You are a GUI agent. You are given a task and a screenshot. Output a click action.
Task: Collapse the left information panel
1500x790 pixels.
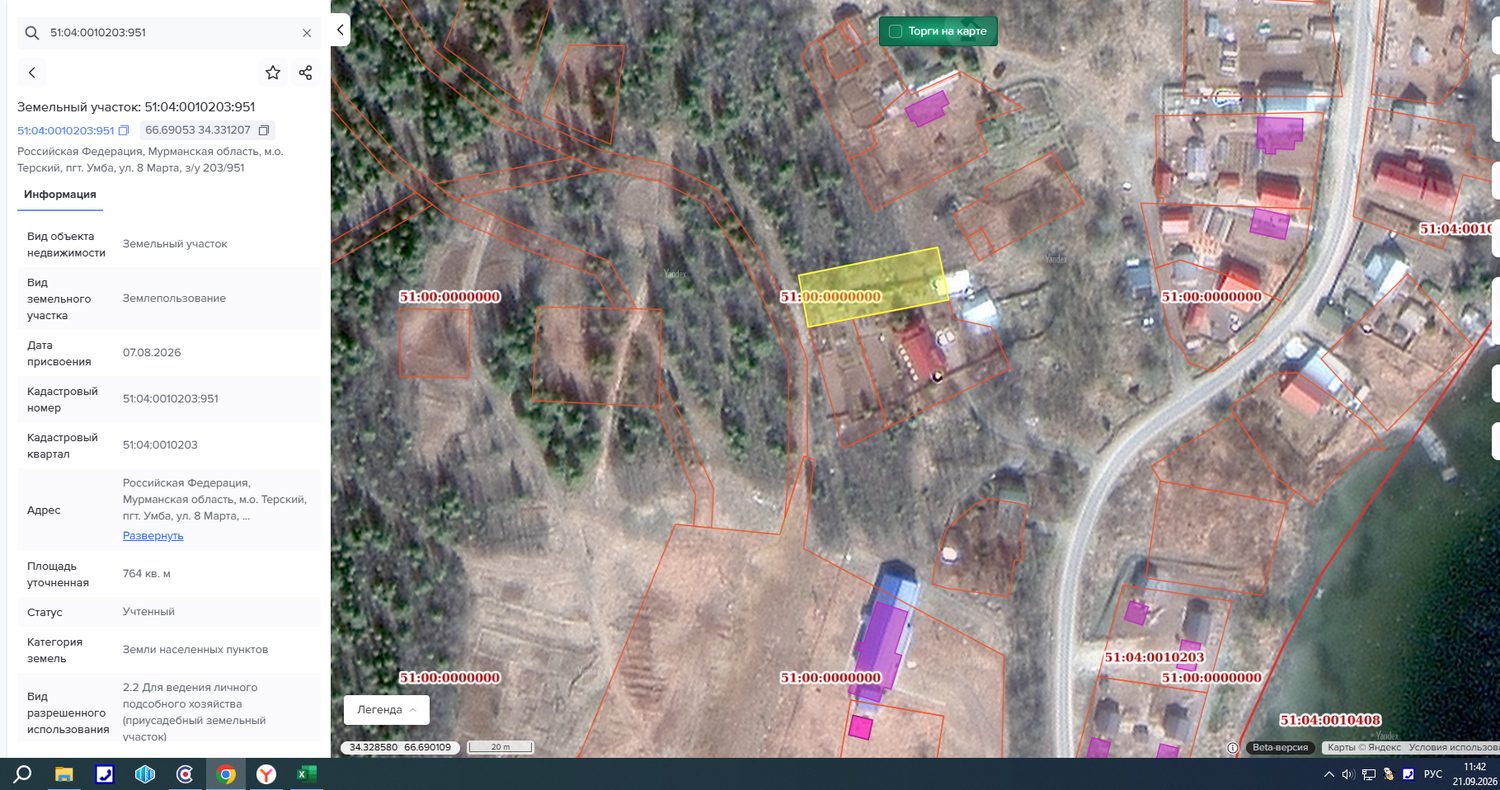tap(340, 30)
